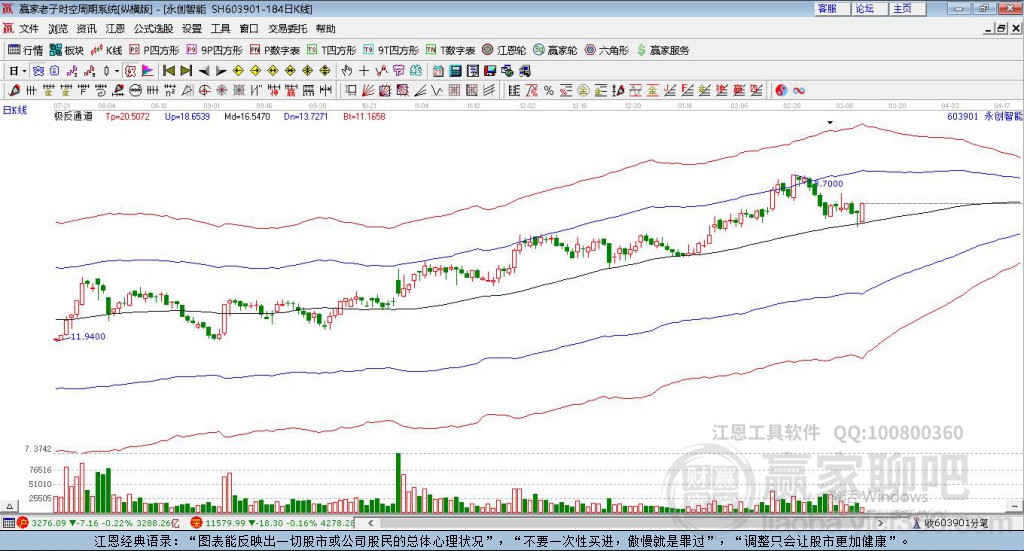
Task: Click the 沪 Shanghai index status icon
Action: 22,523
